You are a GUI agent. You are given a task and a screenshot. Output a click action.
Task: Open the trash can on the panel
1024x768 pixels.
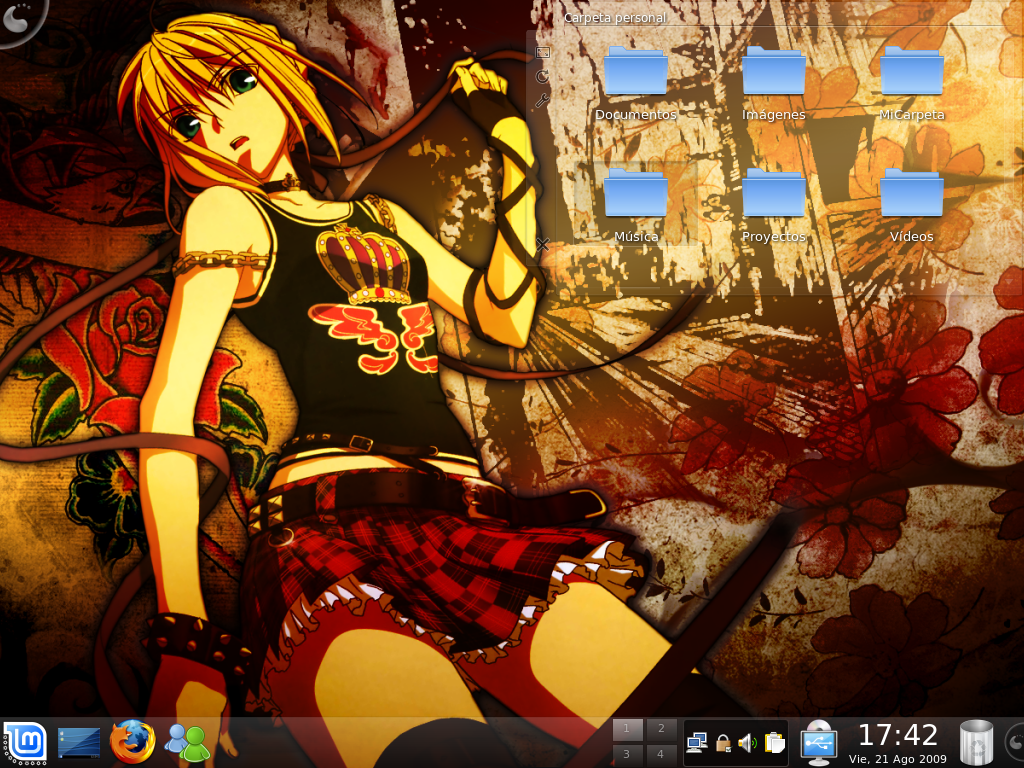click(976, 743)
